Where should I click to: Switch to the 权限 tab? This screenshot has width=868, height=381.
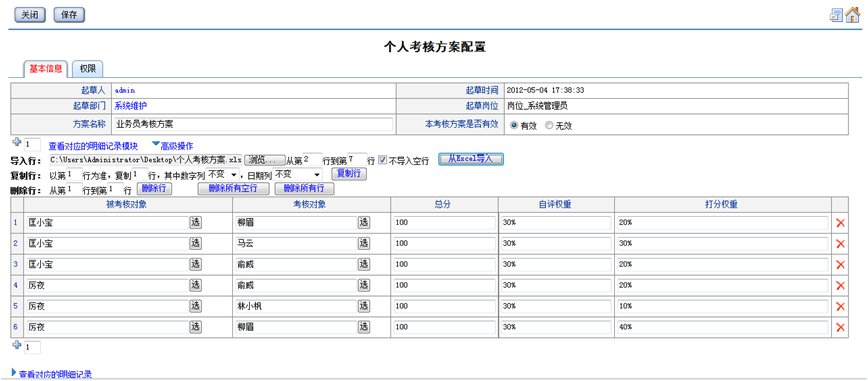click(87, 69)
